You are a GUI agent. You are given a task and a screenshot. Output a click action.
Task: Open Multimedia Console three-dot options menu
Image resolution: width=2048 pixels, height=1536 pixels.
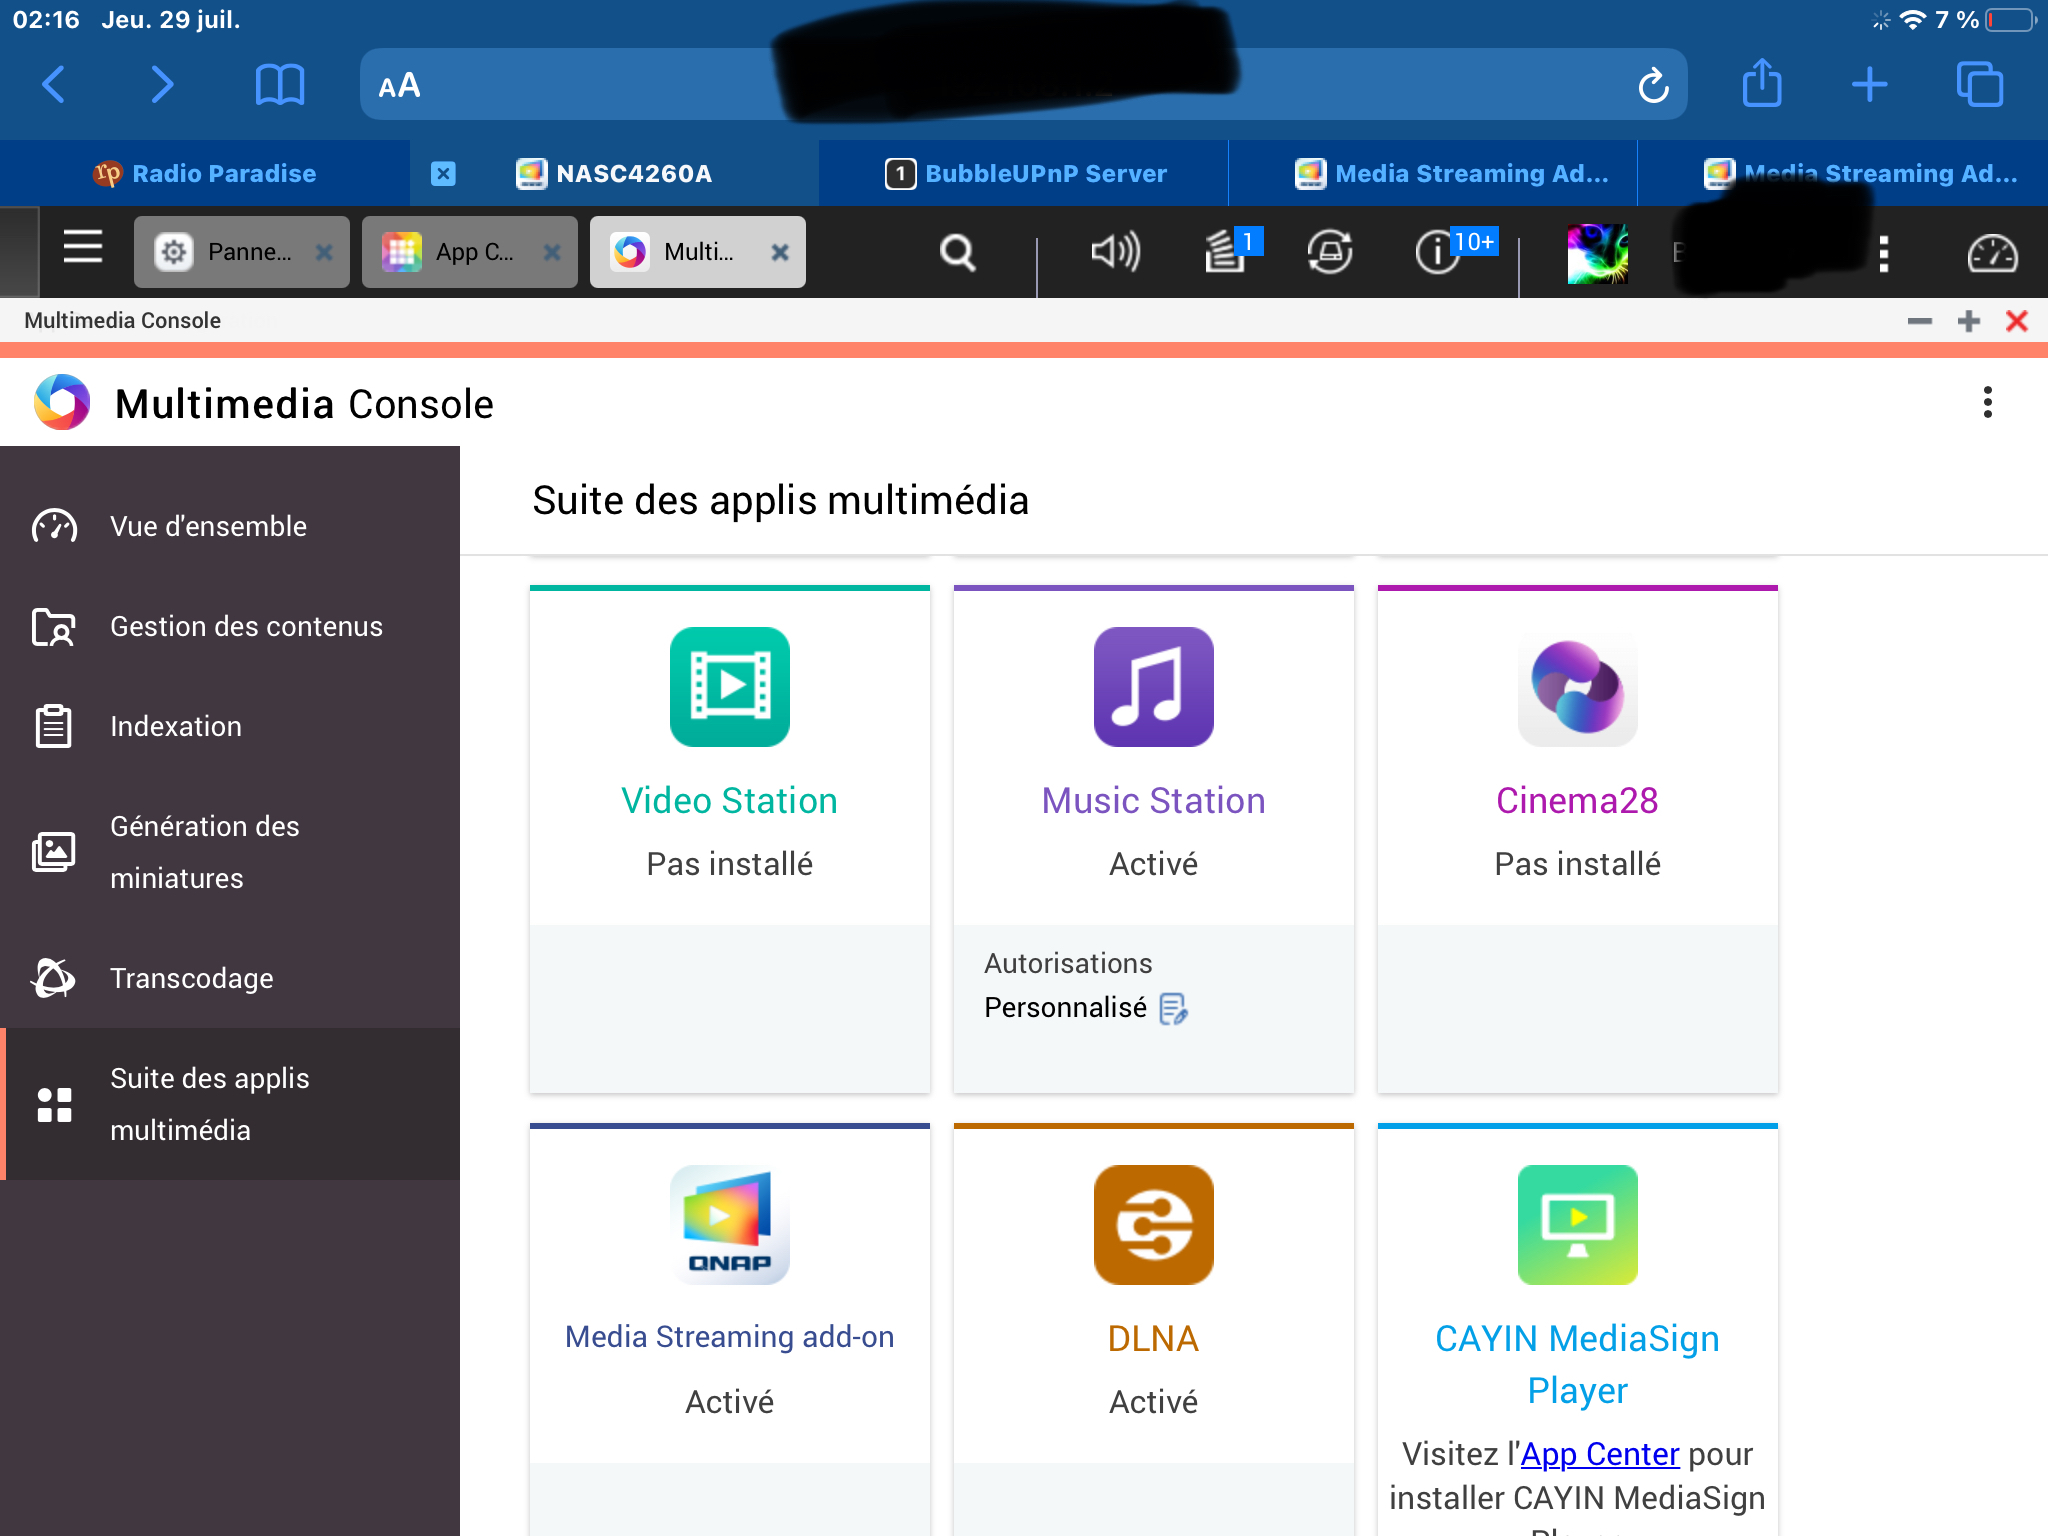tap(1987, 403)
